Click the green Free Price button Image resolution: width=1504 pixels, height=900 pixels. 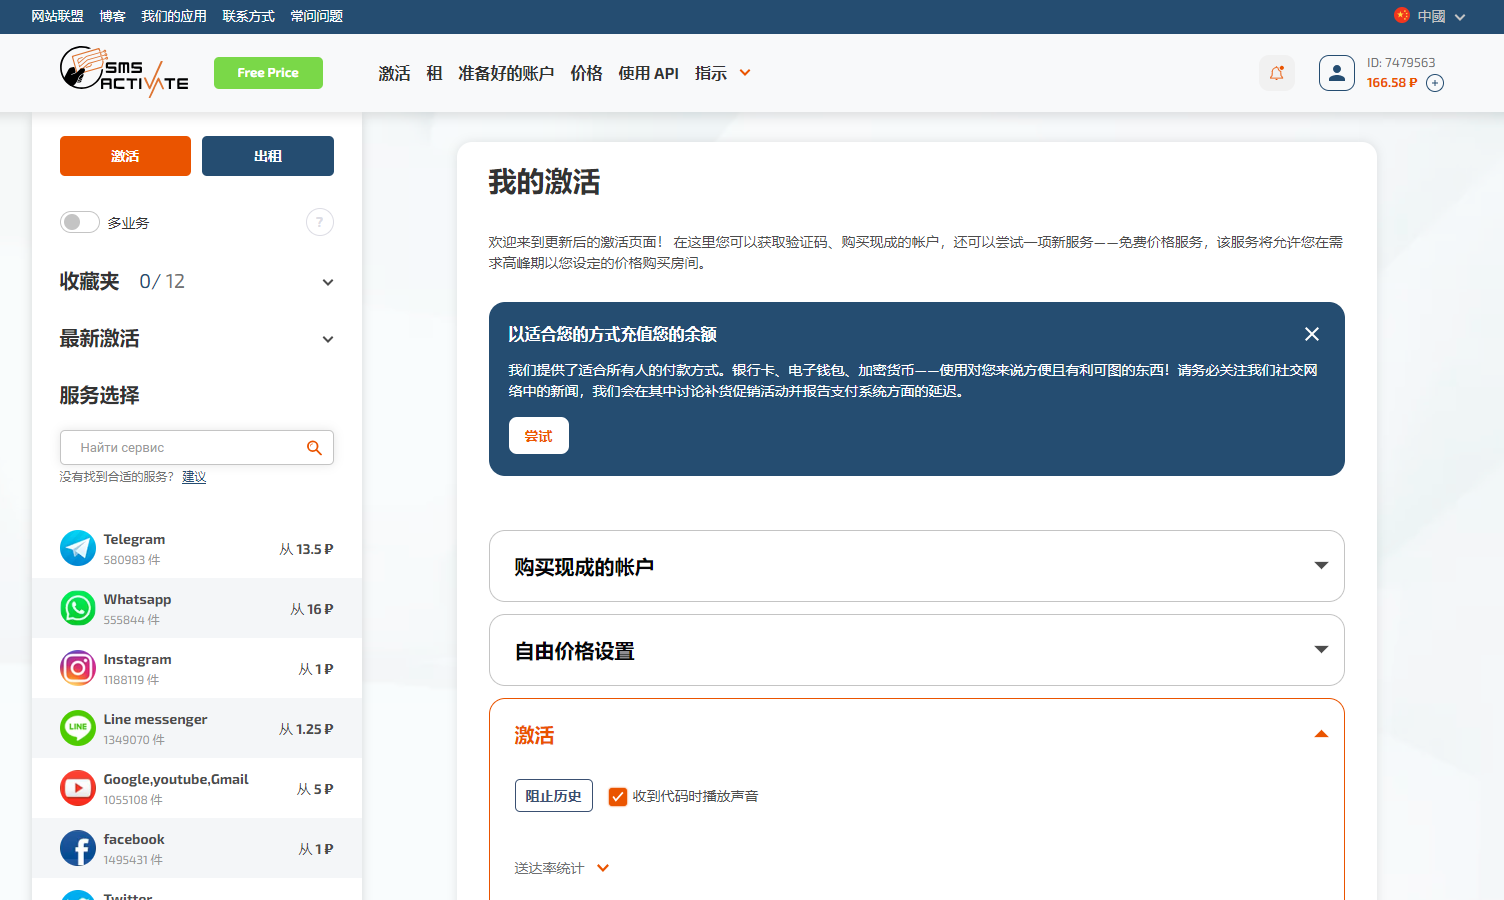[x=268, y=73]
